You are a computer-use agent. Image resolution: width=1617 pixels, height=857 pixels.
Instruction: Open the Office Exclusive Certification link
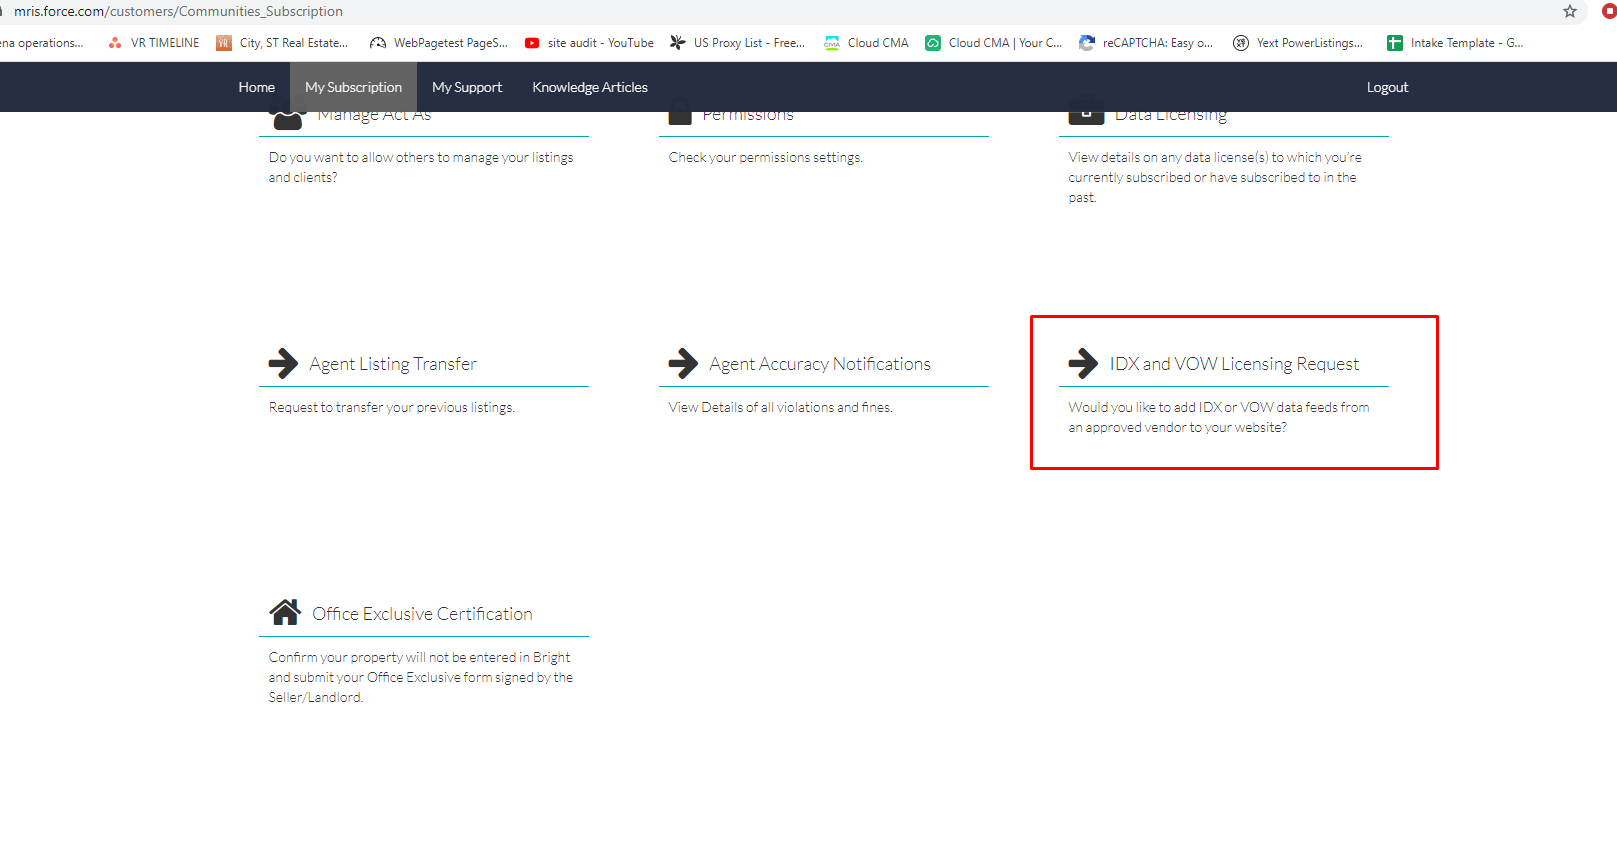[422, 614]
